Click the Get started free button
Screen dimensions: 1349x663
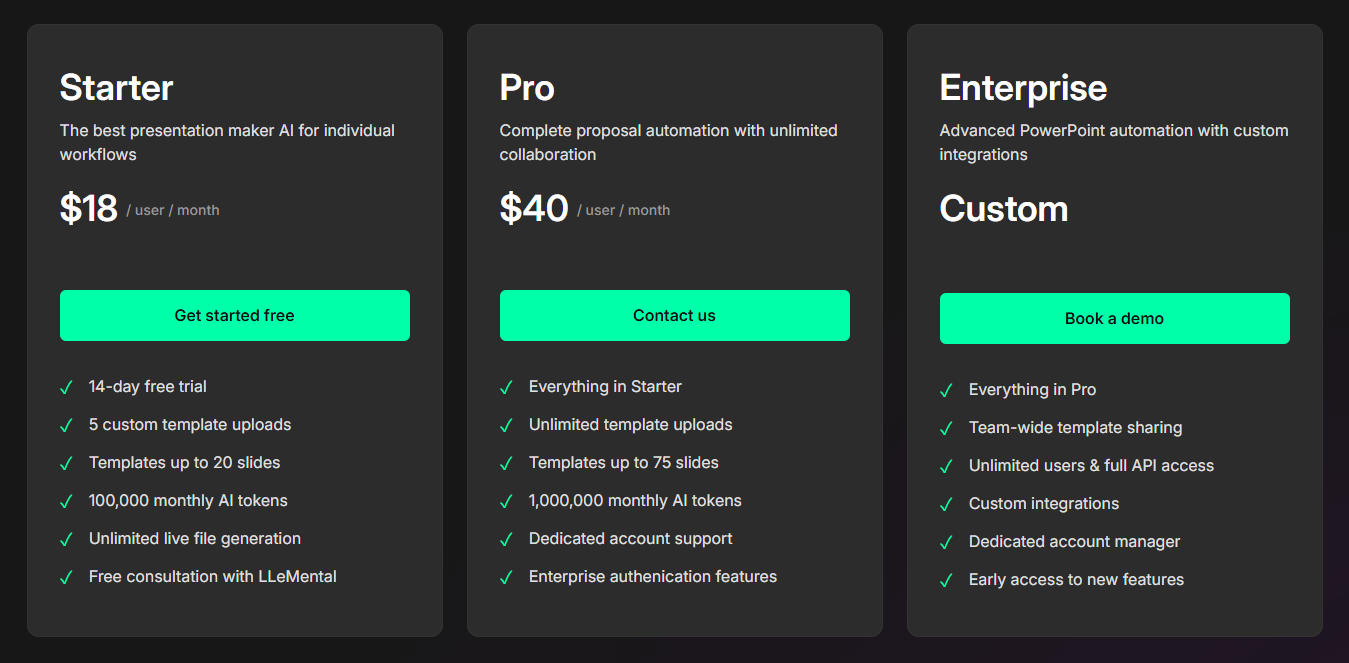click(x=234, y=315)
